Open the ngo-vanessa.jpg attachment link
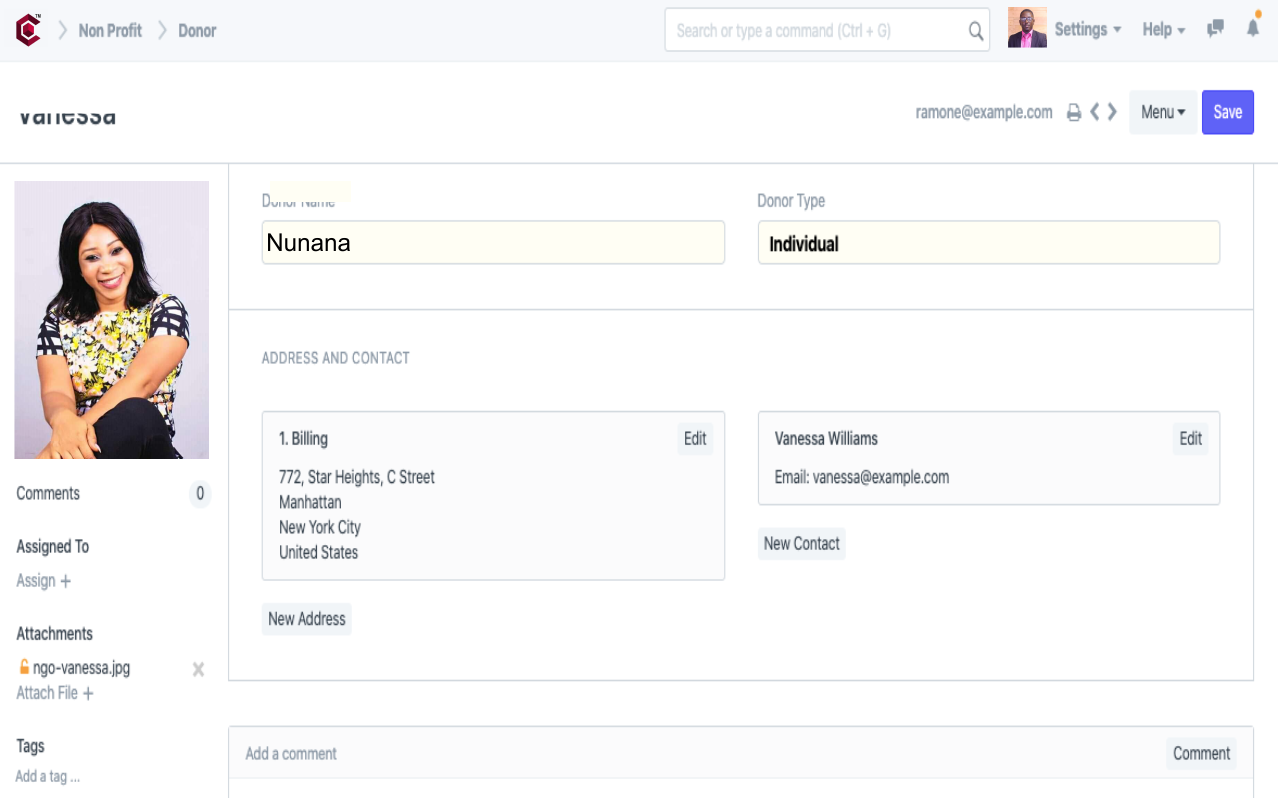1278x798 pixels. (81, 668)
